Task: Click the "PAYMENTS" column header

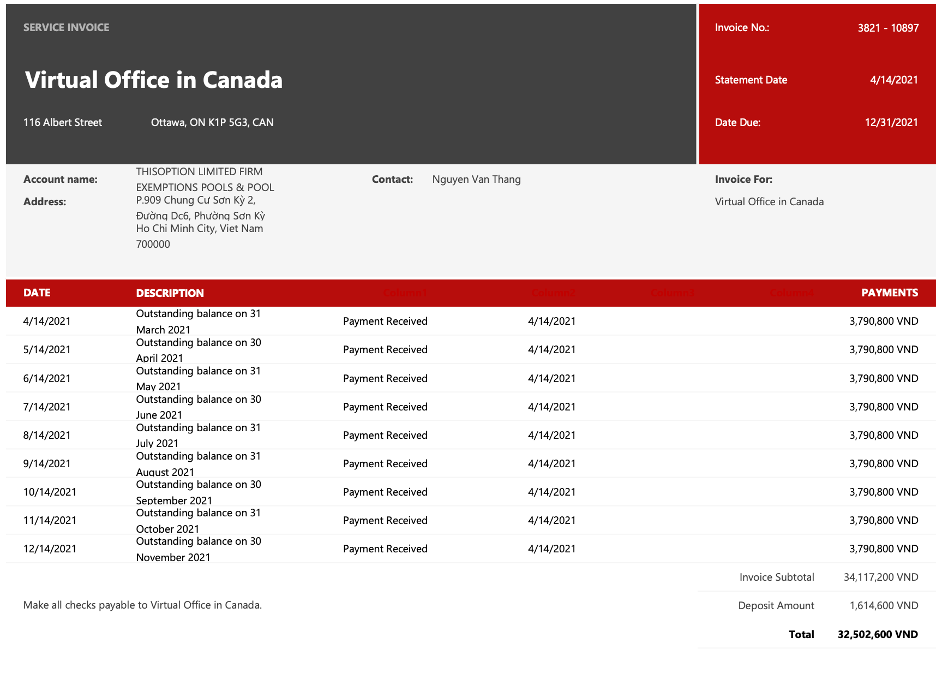Action: (889, 293)
